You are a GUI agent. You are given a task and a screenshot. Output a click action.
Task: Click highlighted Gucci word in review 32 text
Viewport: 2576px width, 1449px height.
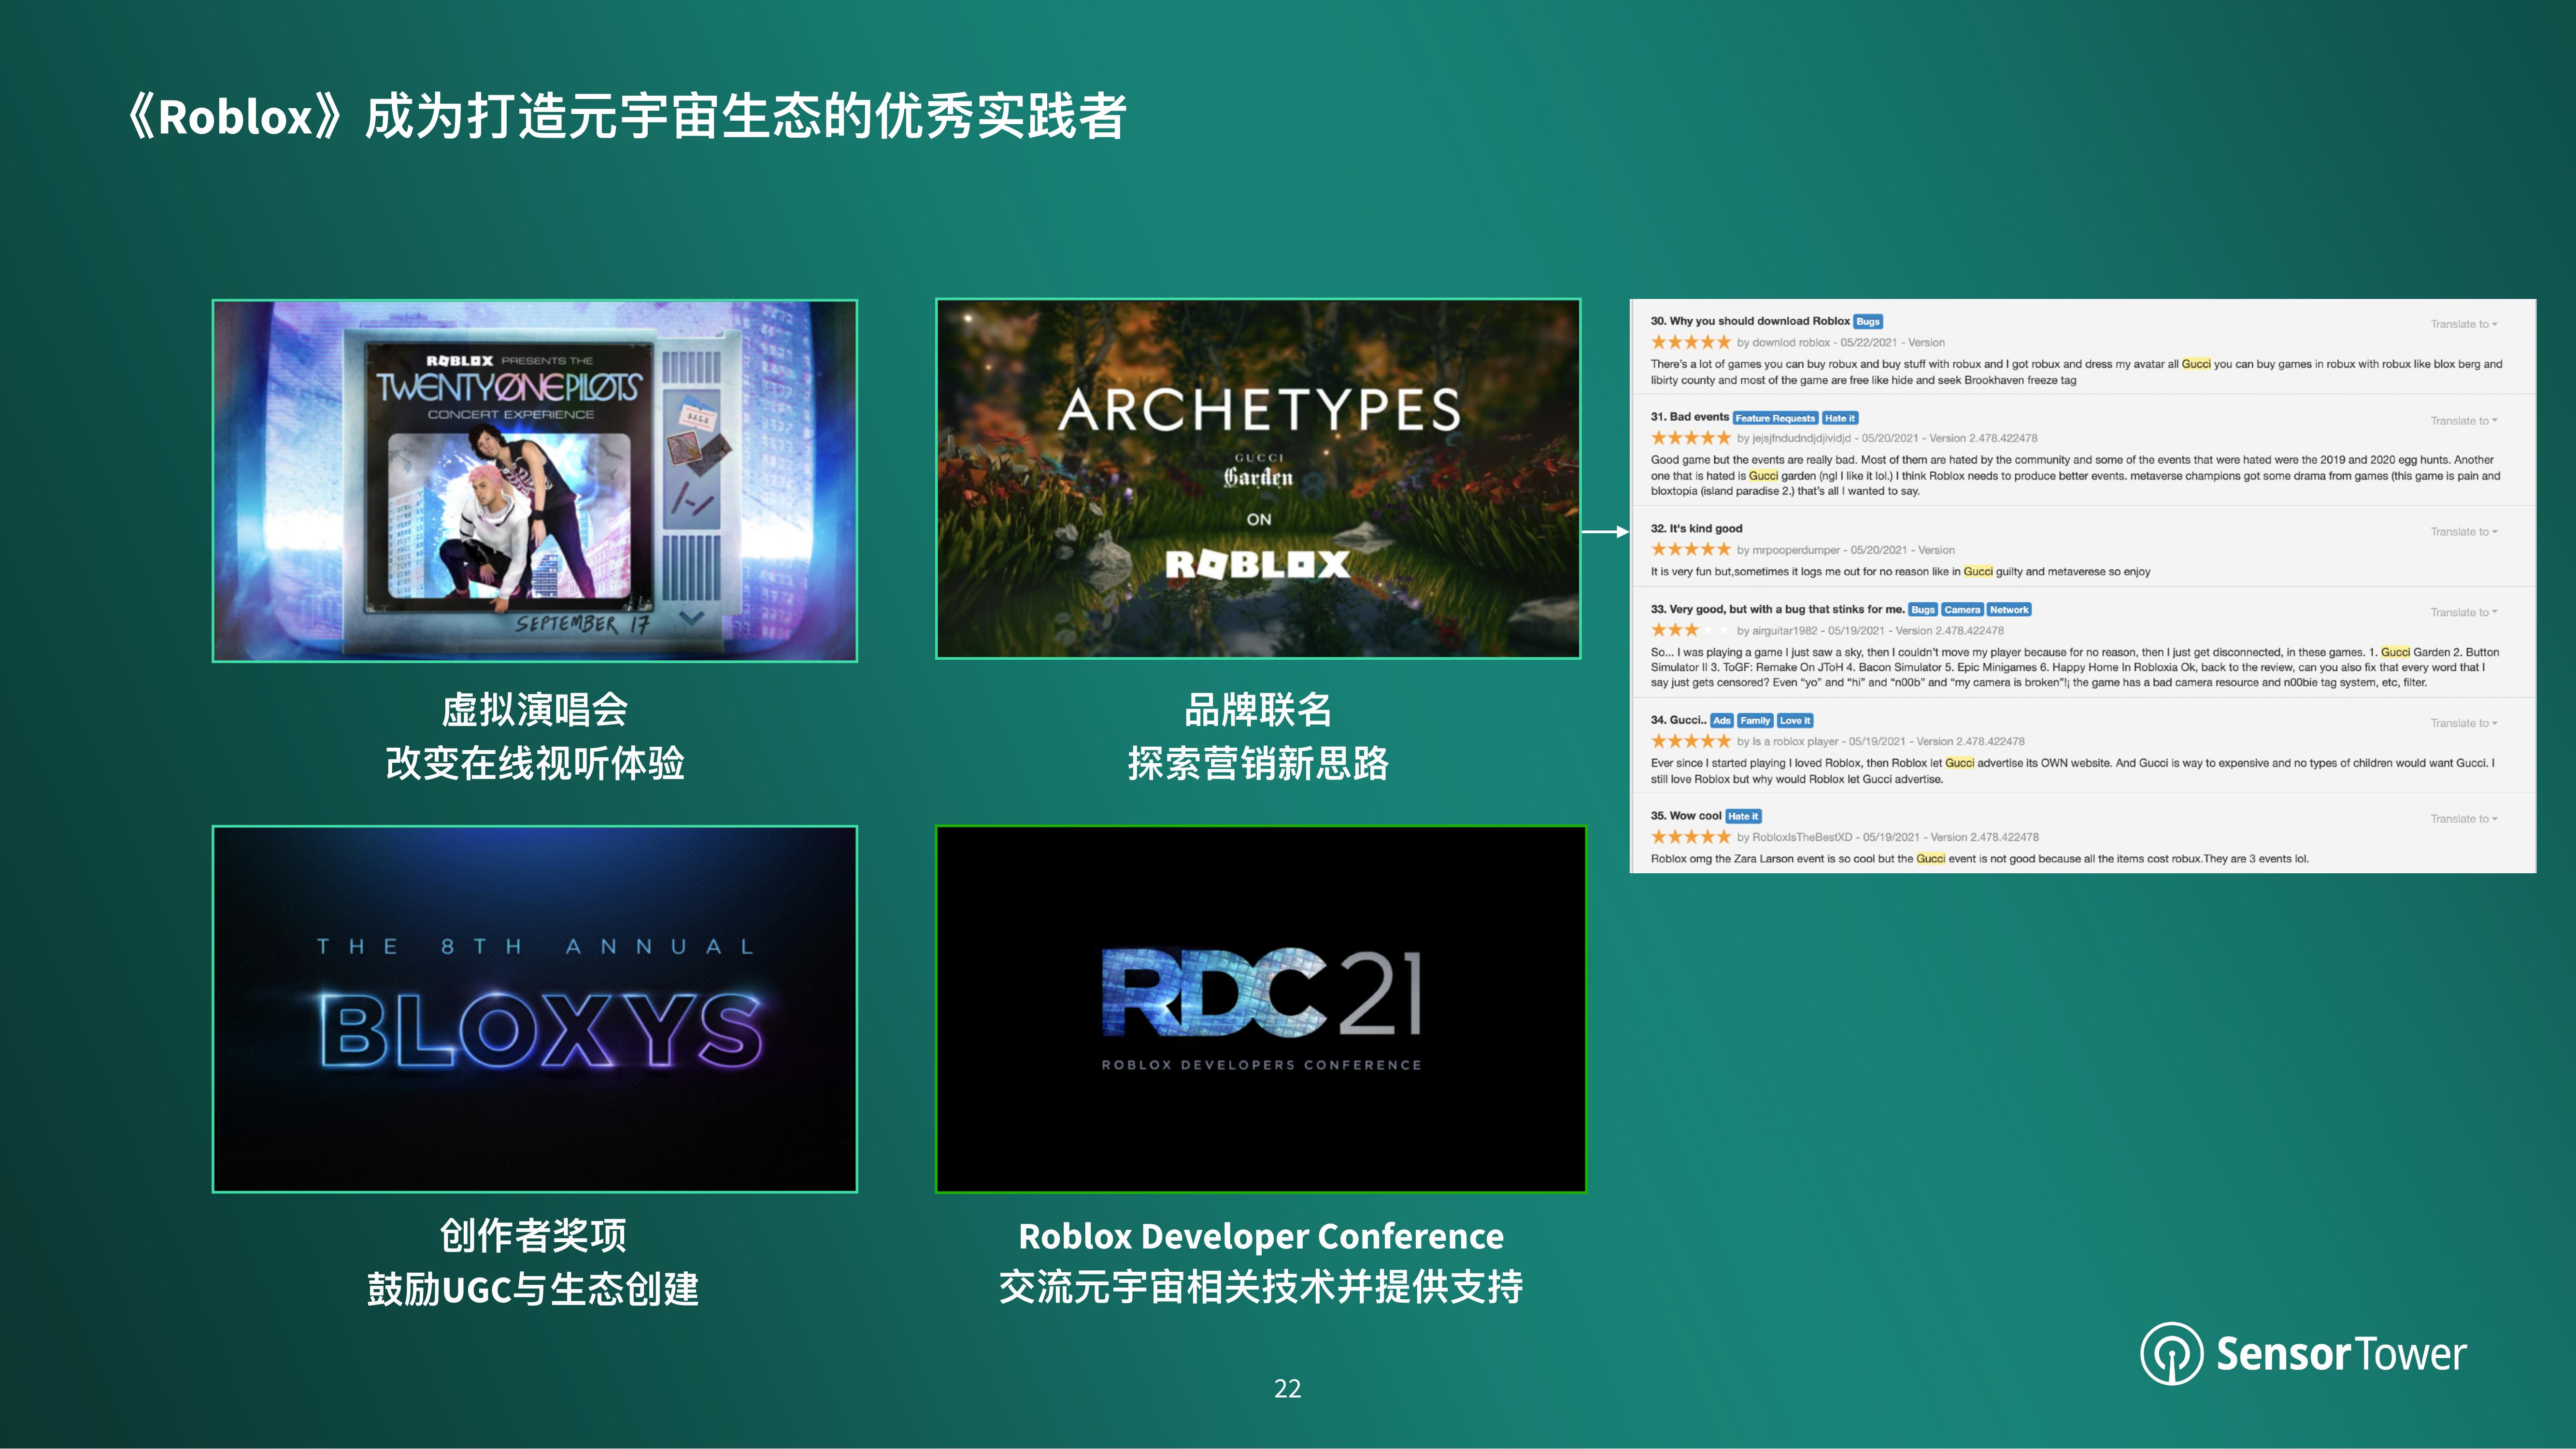pyautogui.click(x=1978, y=571)
